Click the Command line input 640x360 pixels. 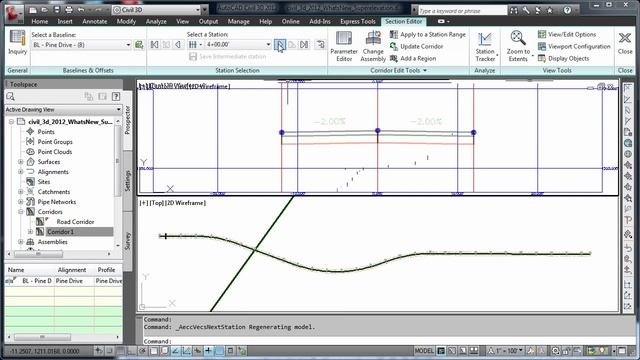[x=380, y=341]
